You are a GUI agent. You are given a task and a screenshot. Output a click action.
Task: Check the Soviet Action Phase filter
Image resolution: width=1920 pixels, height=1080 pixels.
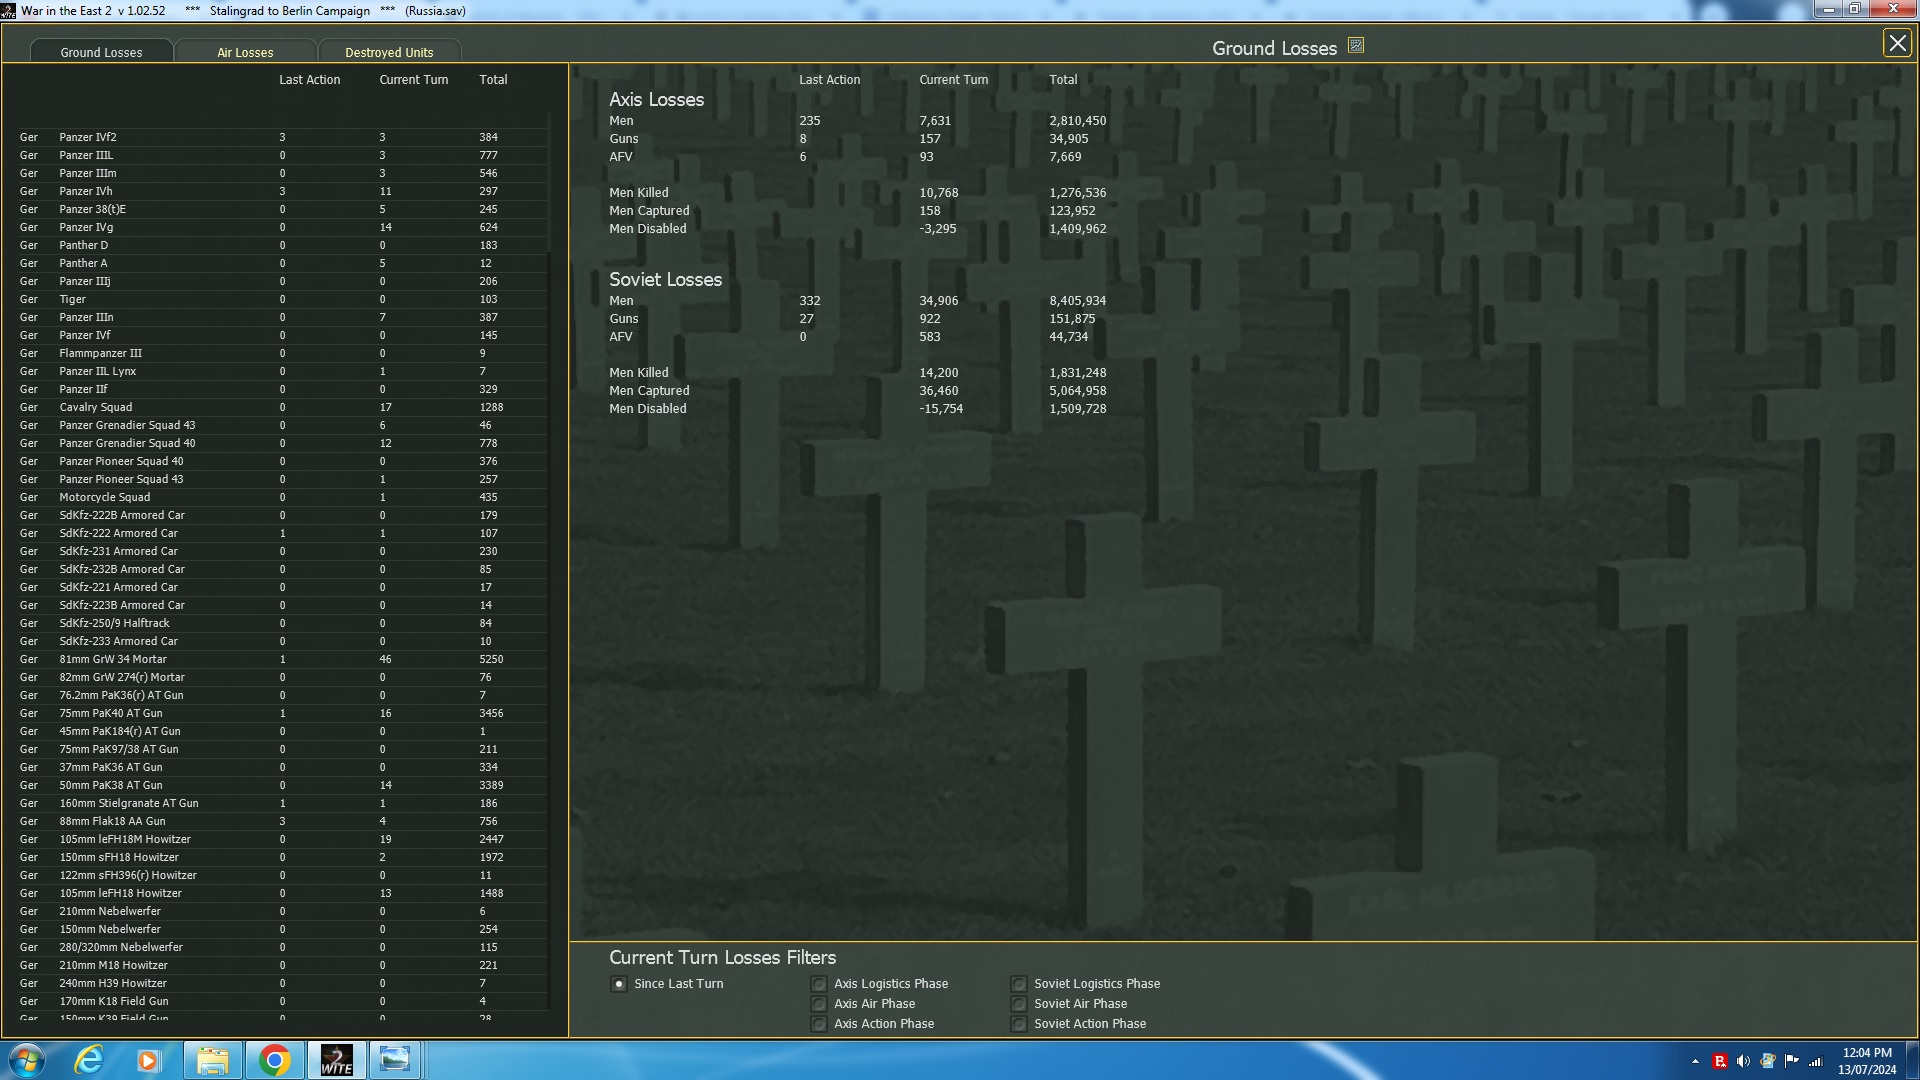(x=1019, y=1024)
